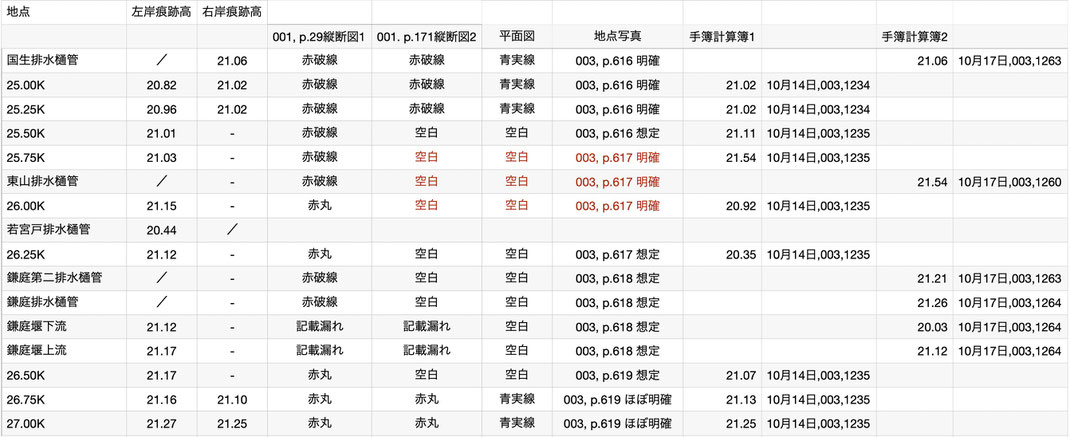Select the 26.50K row label
The image size is (1070, 437).
pos(26,376)
